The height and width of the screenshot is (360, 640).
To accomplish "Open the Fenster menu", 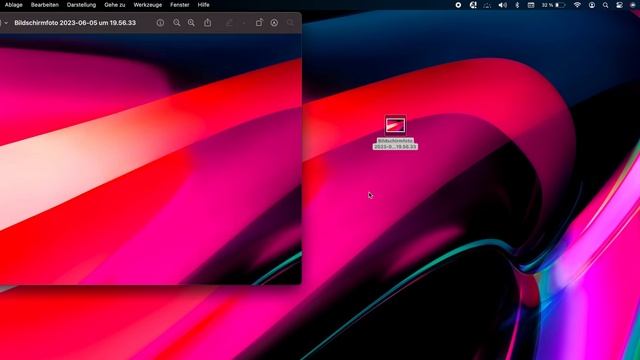I will click(x=180, y=5).
